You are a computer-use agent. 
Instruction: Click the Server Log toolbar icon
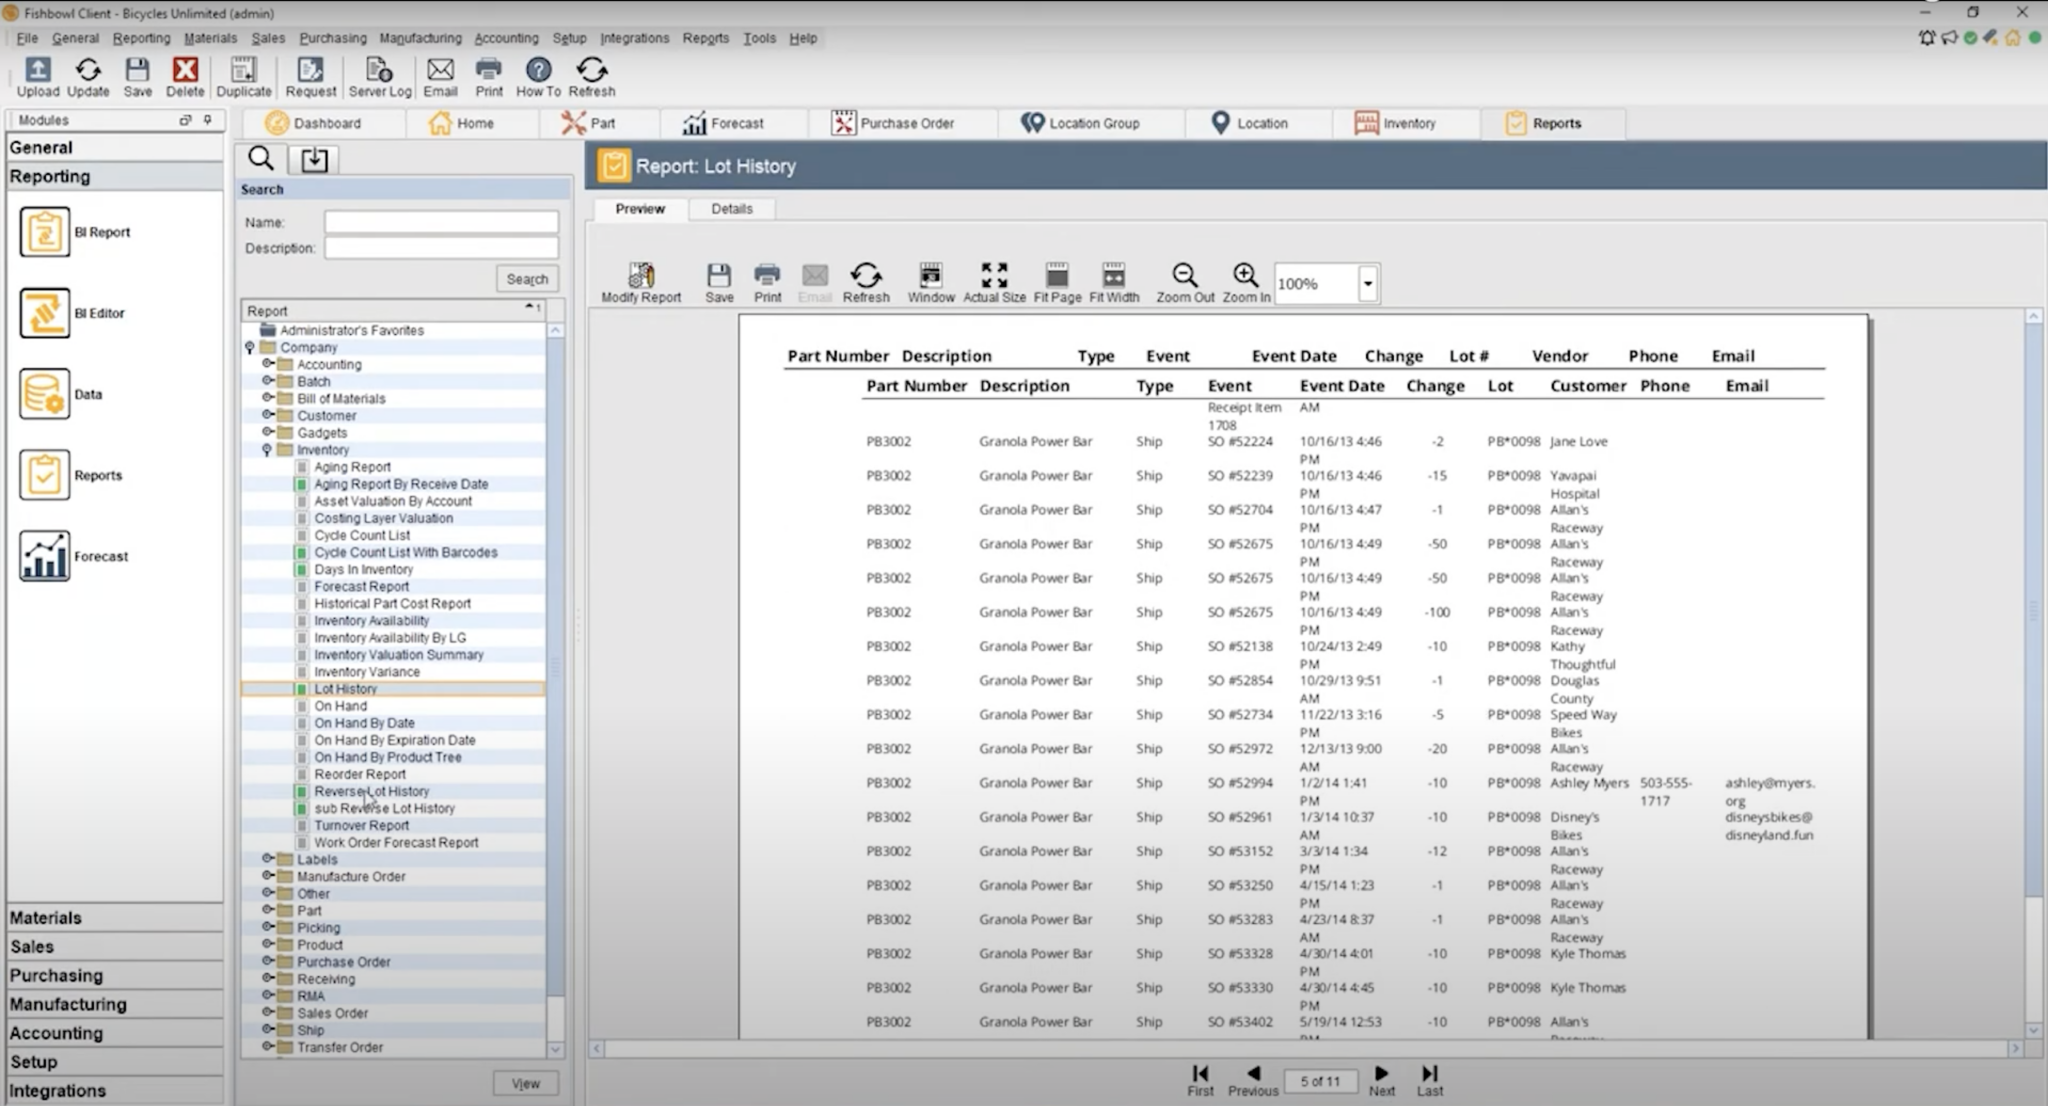pos(379,76)
